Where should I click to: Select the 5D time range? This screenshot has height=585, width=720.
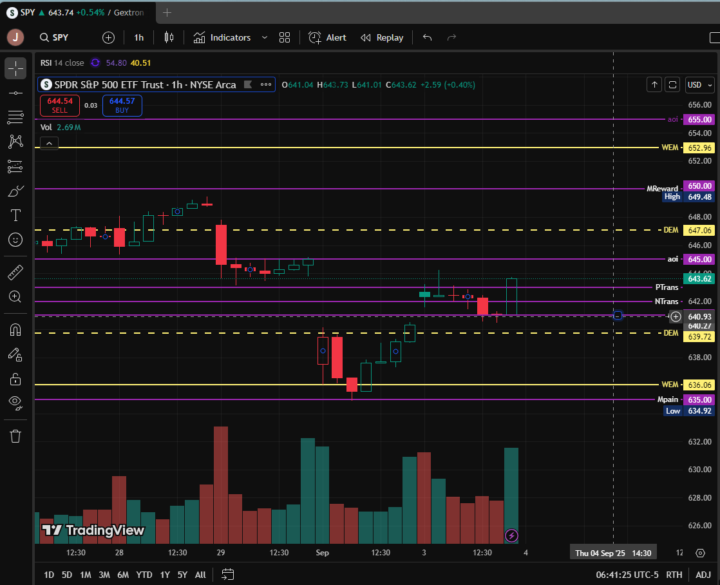click(x=66, y=575)
